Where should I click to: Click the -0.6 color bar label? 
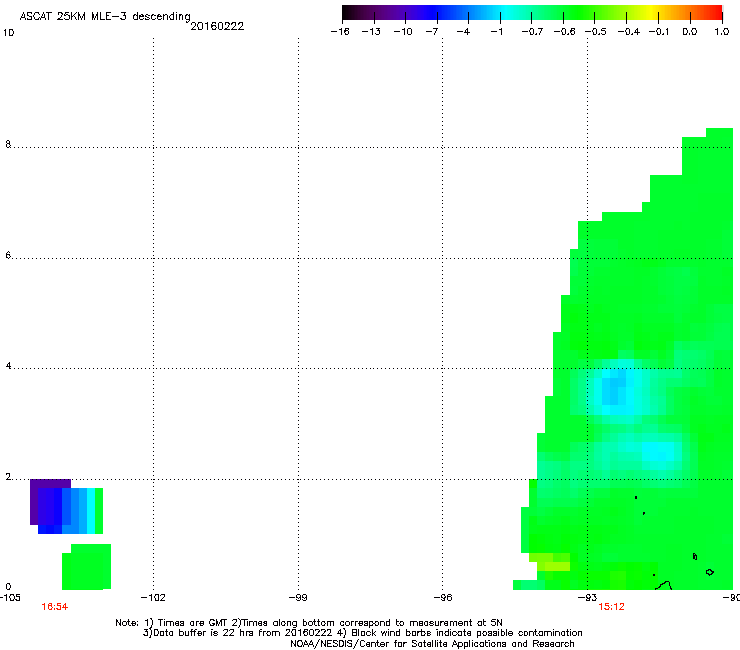[564, 32]
